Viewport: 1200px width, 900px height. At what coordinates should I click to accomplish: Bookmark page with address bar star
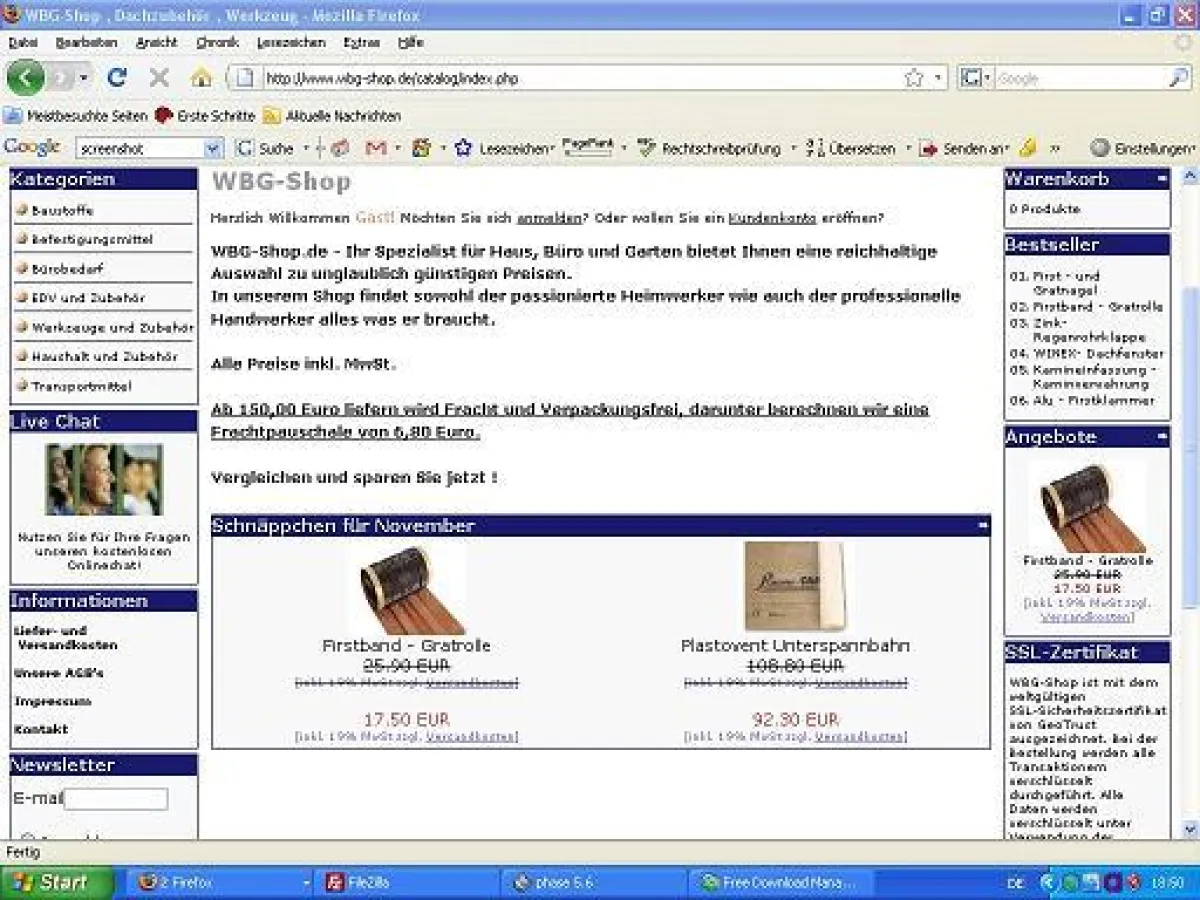pyautogui.click(x=913, y=78)
